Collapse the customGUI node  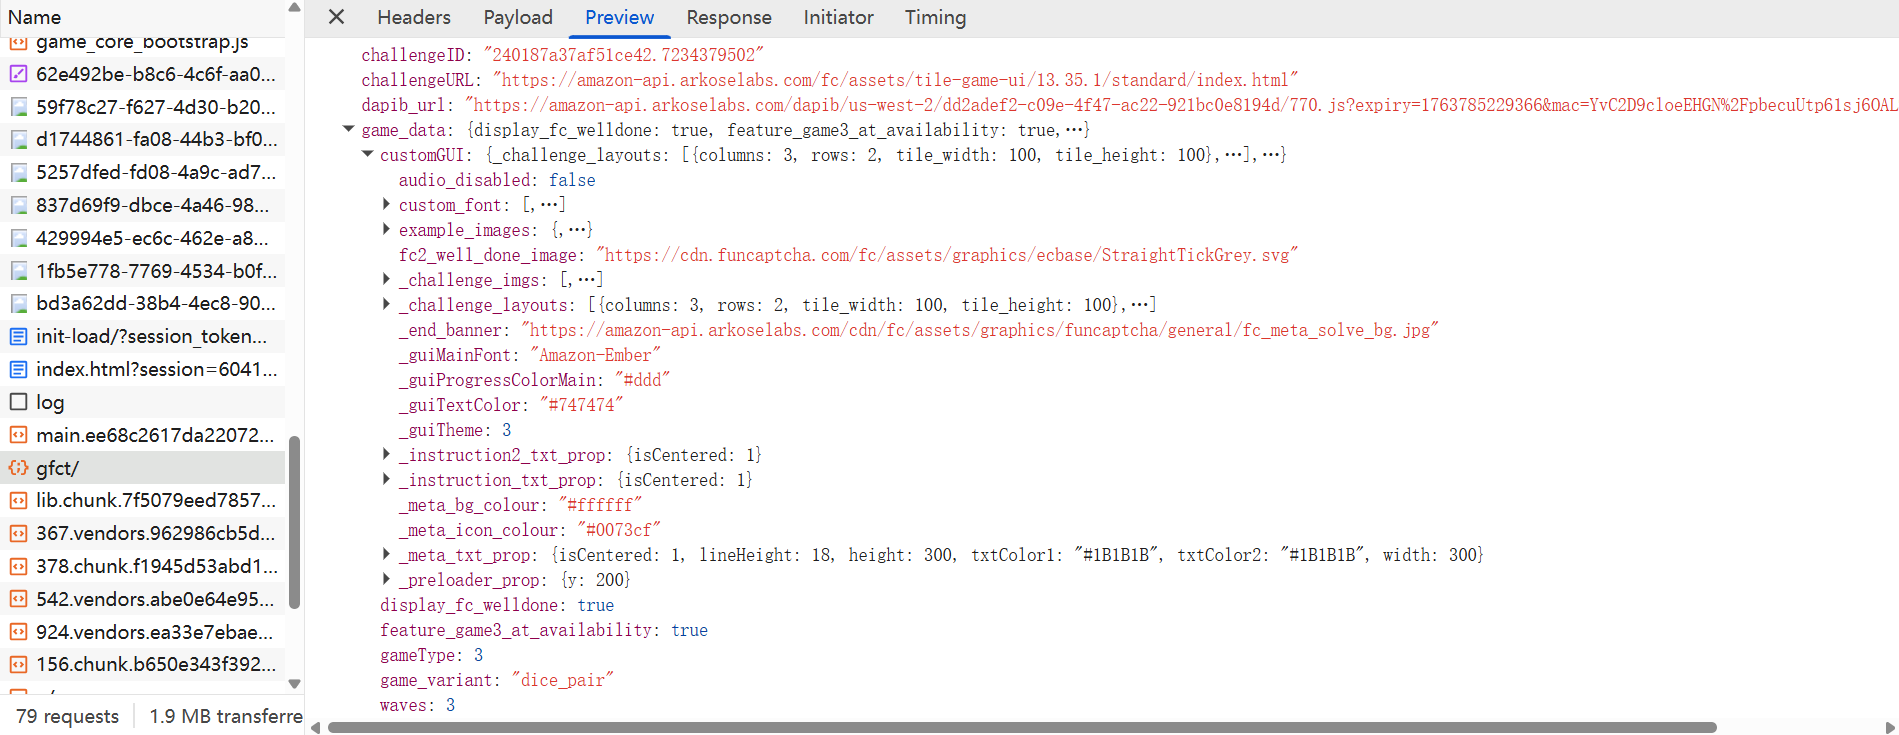coord(367,154)
